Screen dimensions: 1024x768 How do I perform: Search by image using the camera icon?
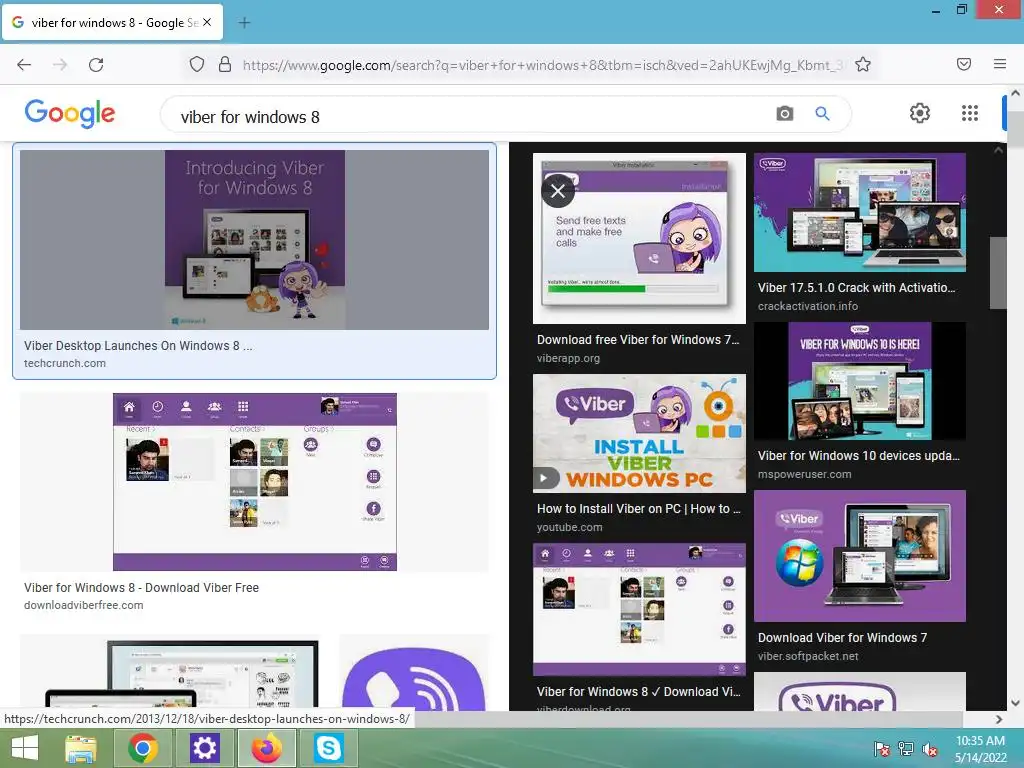784,114
